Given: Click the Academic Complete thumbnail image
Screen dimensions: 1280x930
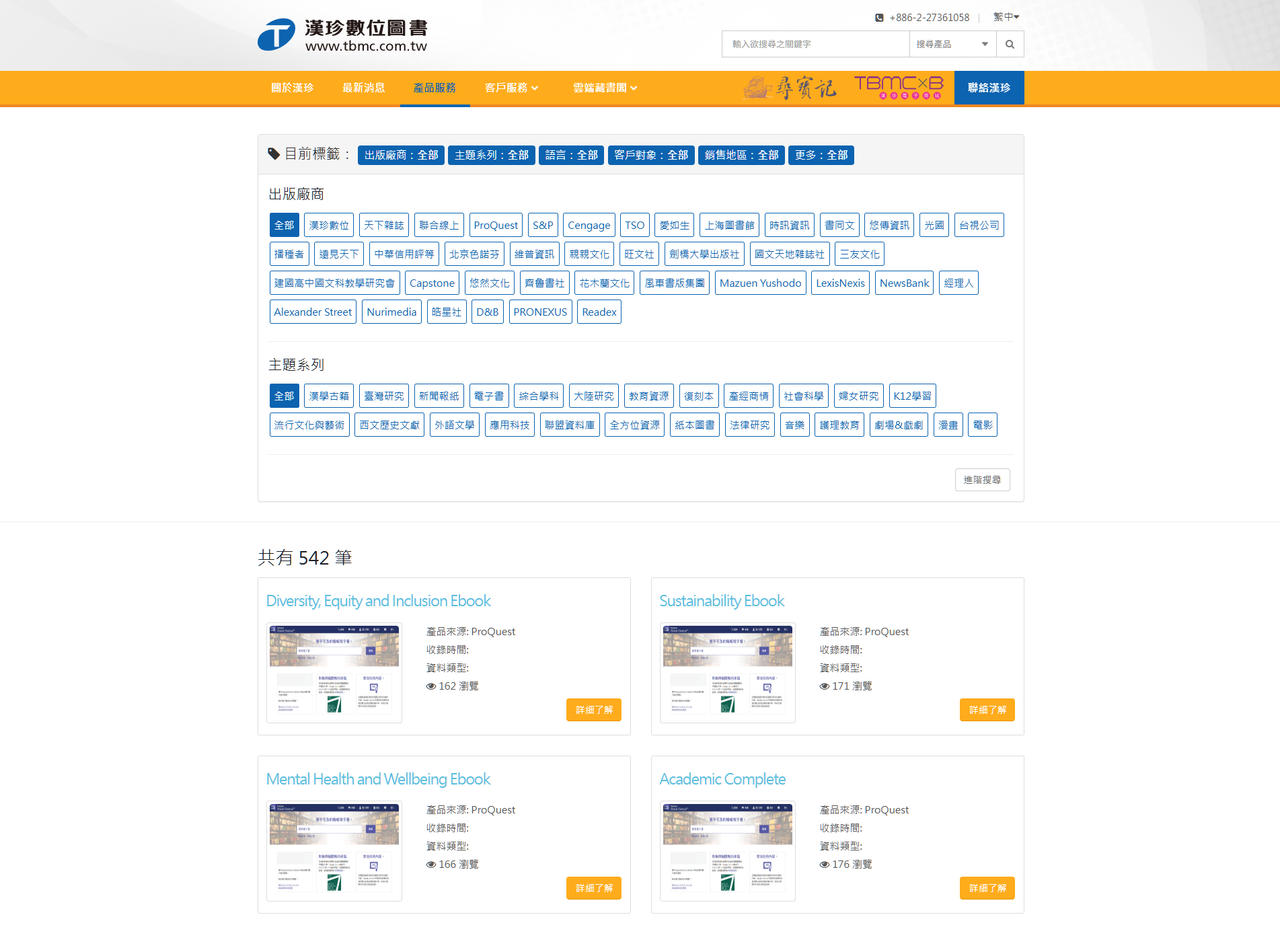Looking at the screenshot, I should 728,851.
